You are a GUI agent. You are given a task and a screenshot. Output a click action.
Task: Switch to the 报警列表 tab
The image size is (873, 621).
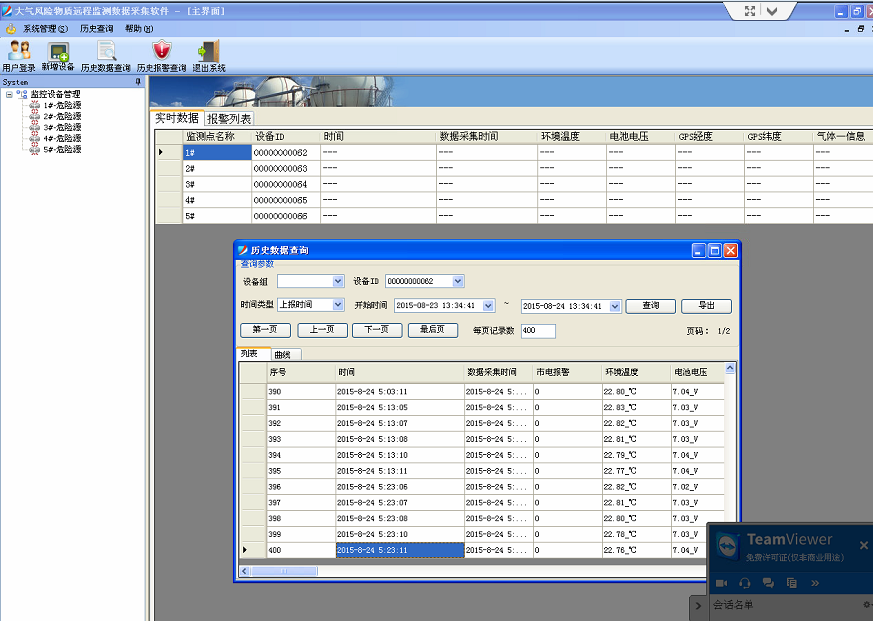point(229,119)
